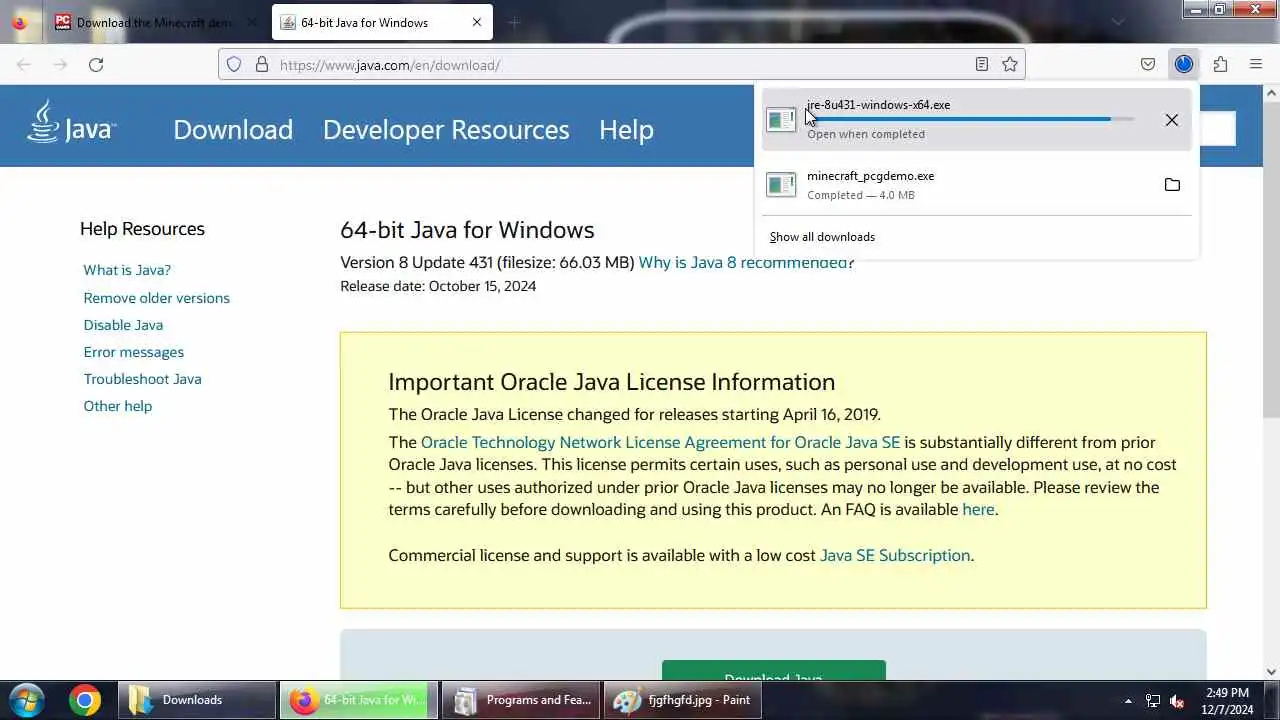
Task: Open the list all tabs dropdown
Action: tap(1118, 22)
